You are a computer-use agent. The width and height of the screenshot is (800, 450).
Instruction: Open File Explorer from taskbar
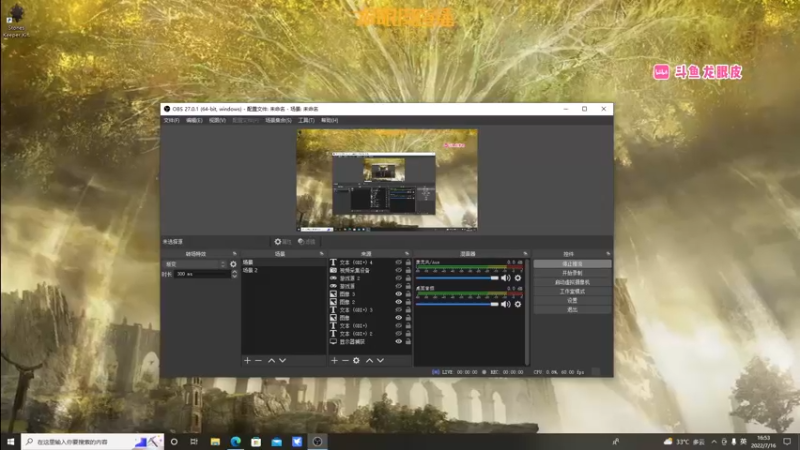point(215,442)
